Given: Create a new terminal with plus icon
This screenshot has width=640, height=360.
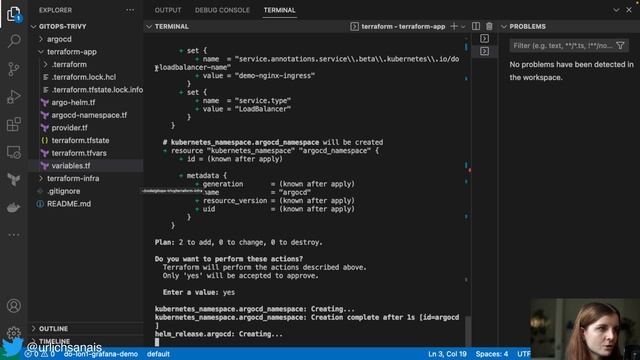Looking at the screenshot, I should point(453,26).
